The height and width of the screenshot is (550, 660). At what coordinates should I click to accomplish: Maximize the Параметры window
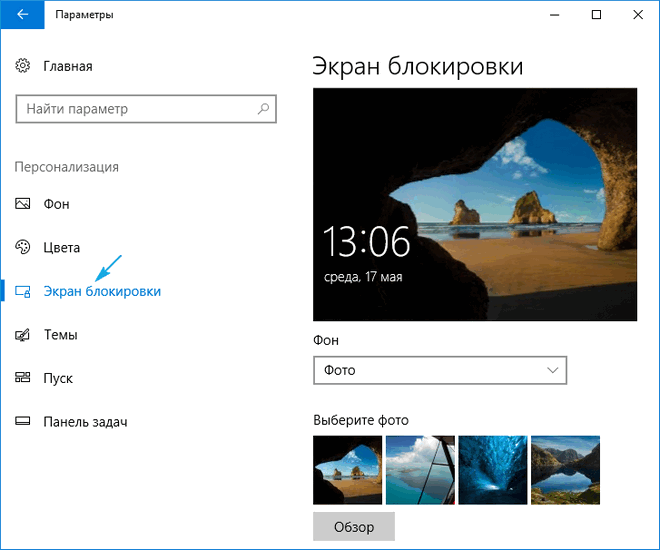(x=596, y=15)
